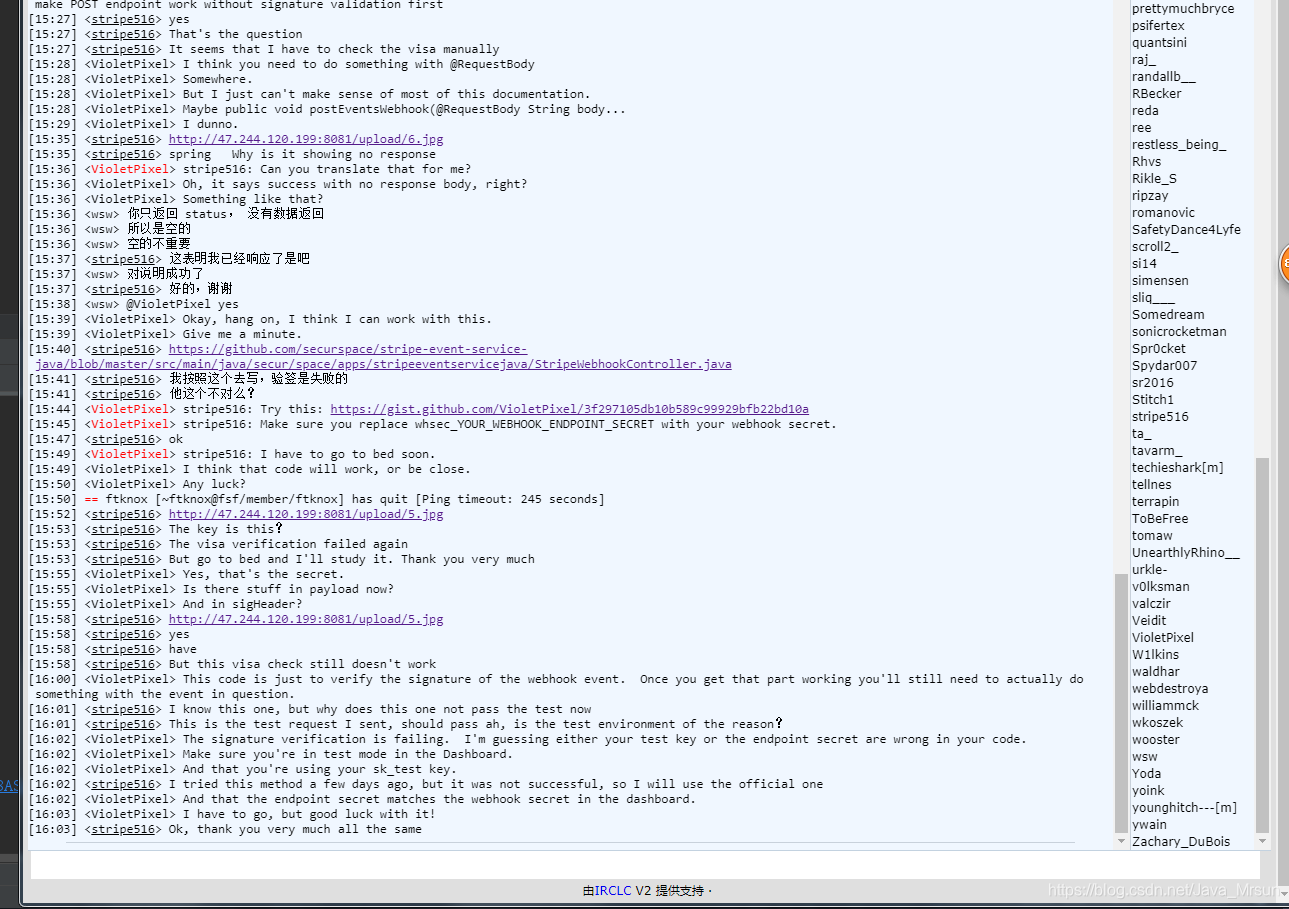Select user Spydar007 in the nick list

1164,366
